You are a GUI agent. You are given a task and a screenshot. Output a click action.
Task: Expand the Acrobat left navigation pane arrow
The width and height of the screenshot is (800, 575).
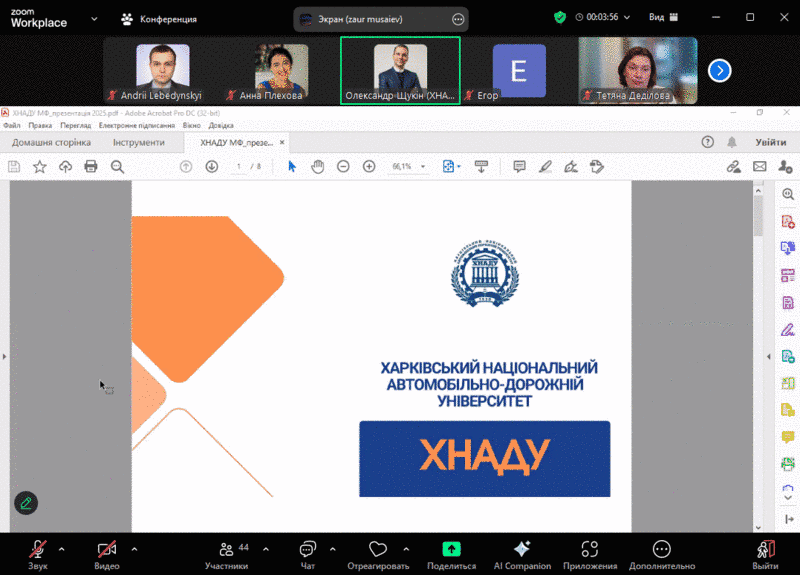[x=5, y=357]
